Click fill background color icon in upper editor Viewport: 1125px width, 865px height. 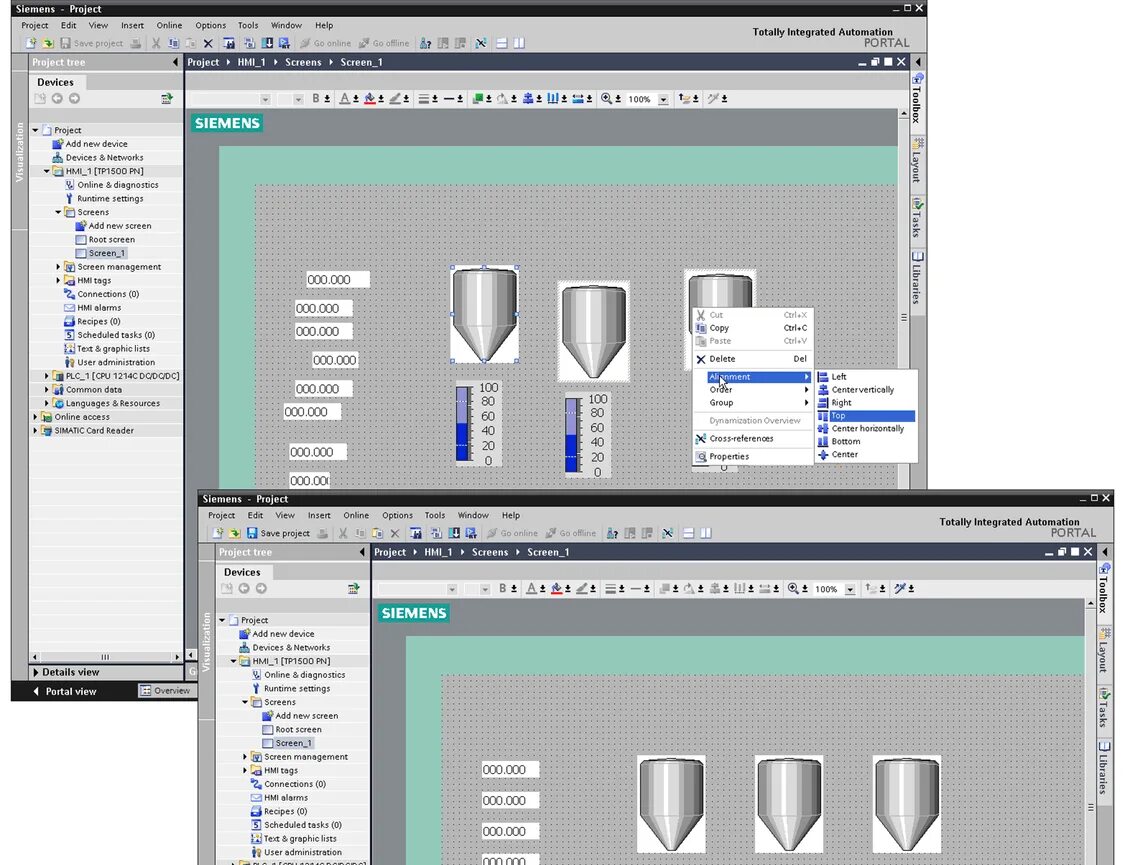(369, 98)
